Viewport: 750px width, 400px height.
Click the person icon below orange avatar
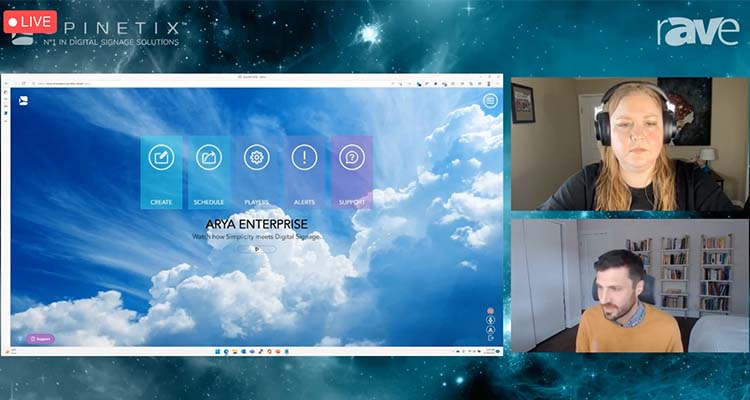click(x=490, y=320)
